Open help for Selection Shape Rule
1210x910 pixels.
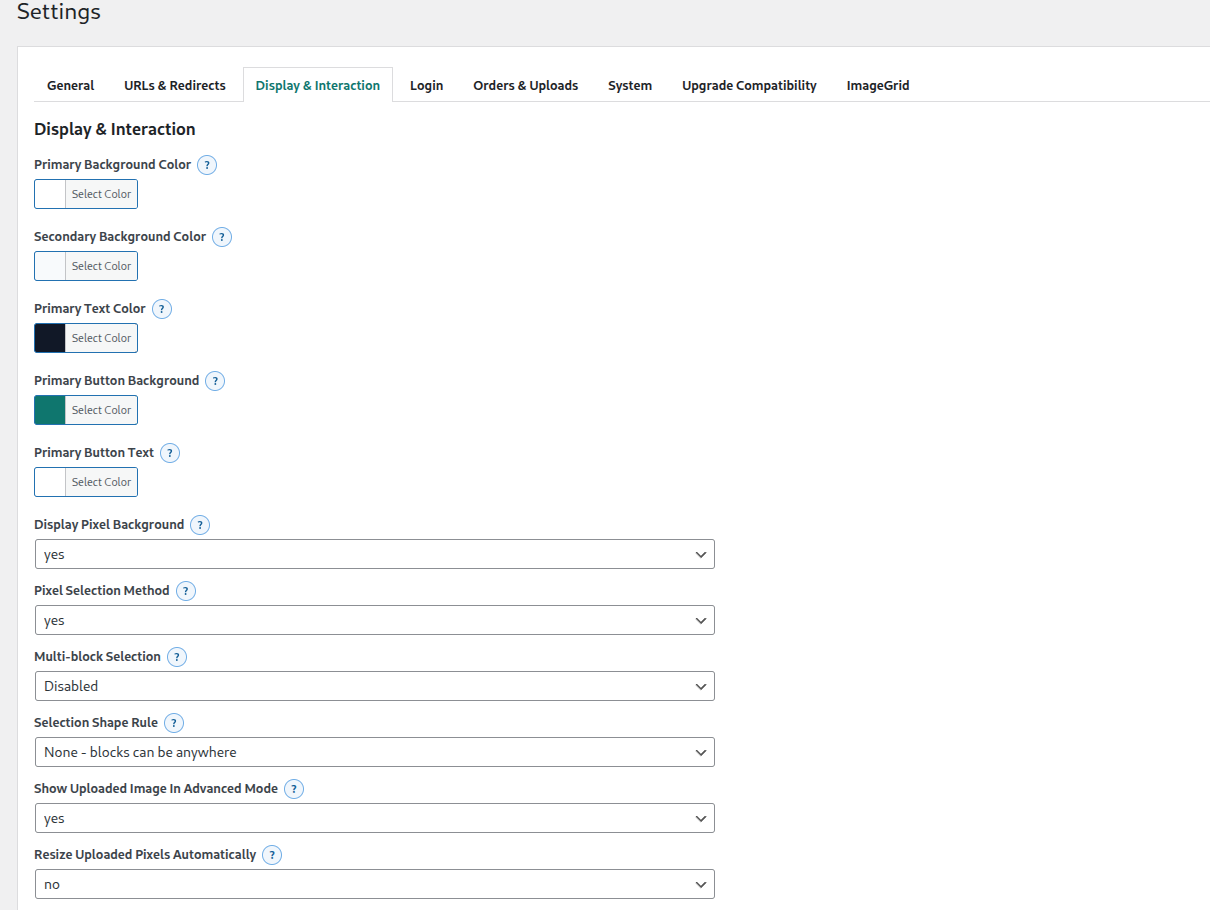pos(174,723)
